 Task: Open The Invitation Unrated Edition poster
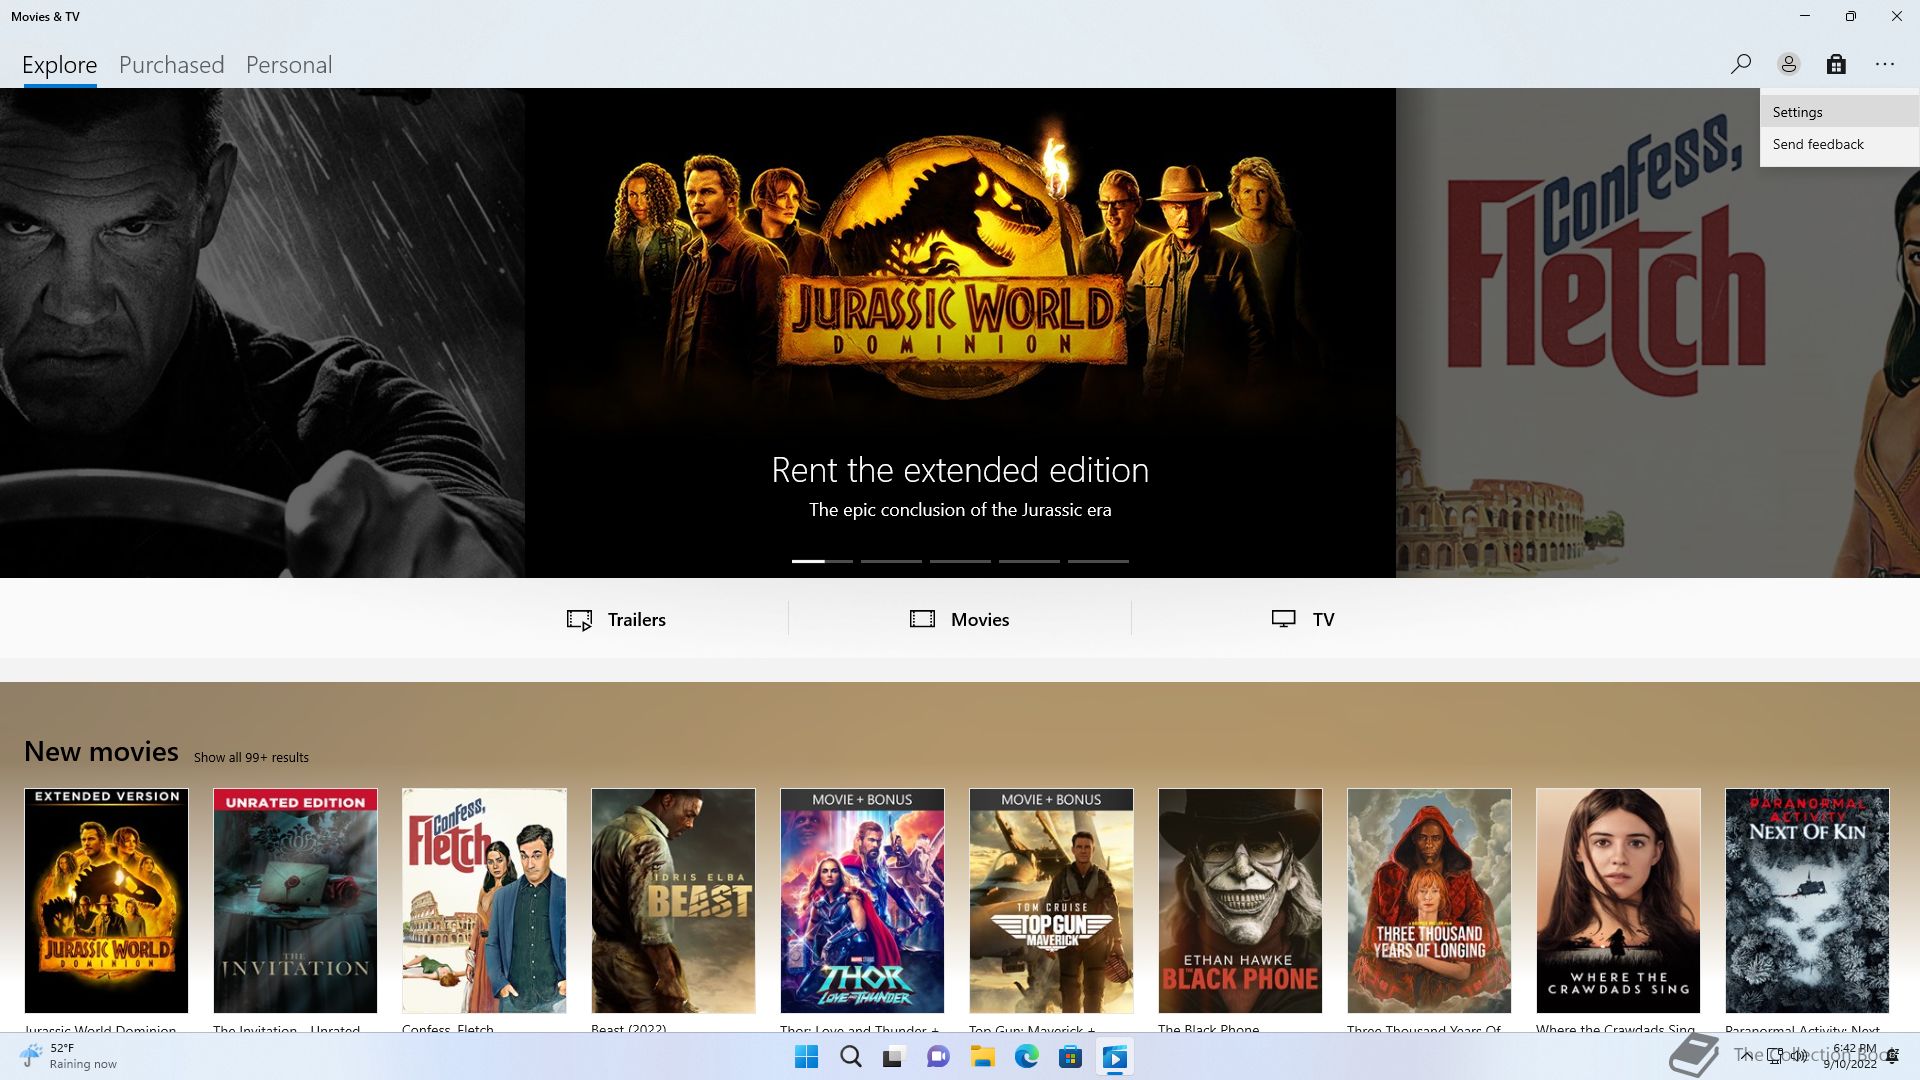[x=295, y=900]
